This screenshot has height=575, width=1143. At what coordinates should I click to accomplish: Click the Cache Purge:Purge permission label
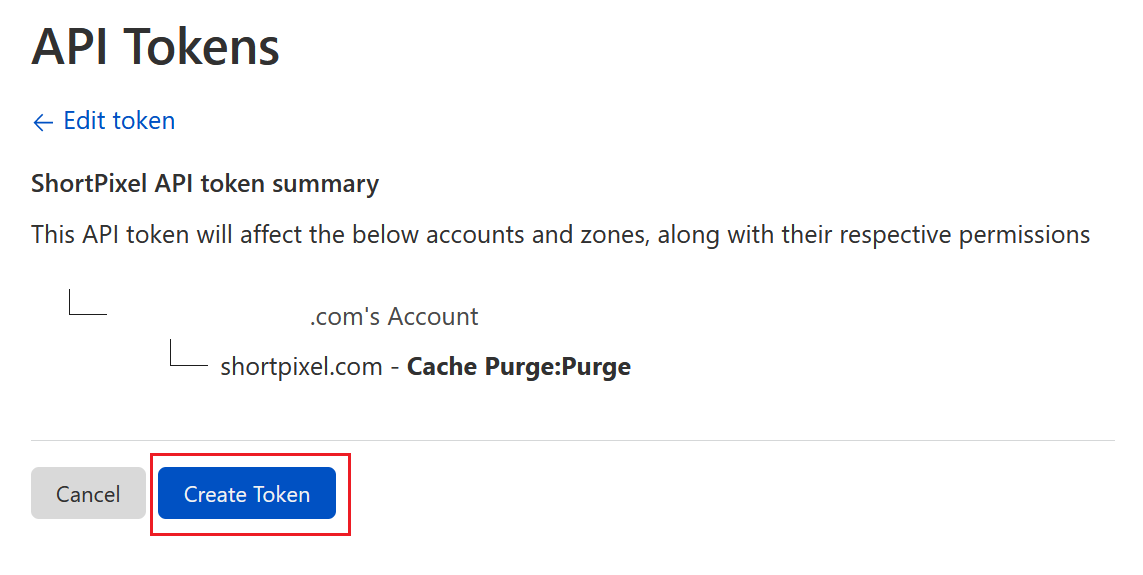[x=519, y=367]
